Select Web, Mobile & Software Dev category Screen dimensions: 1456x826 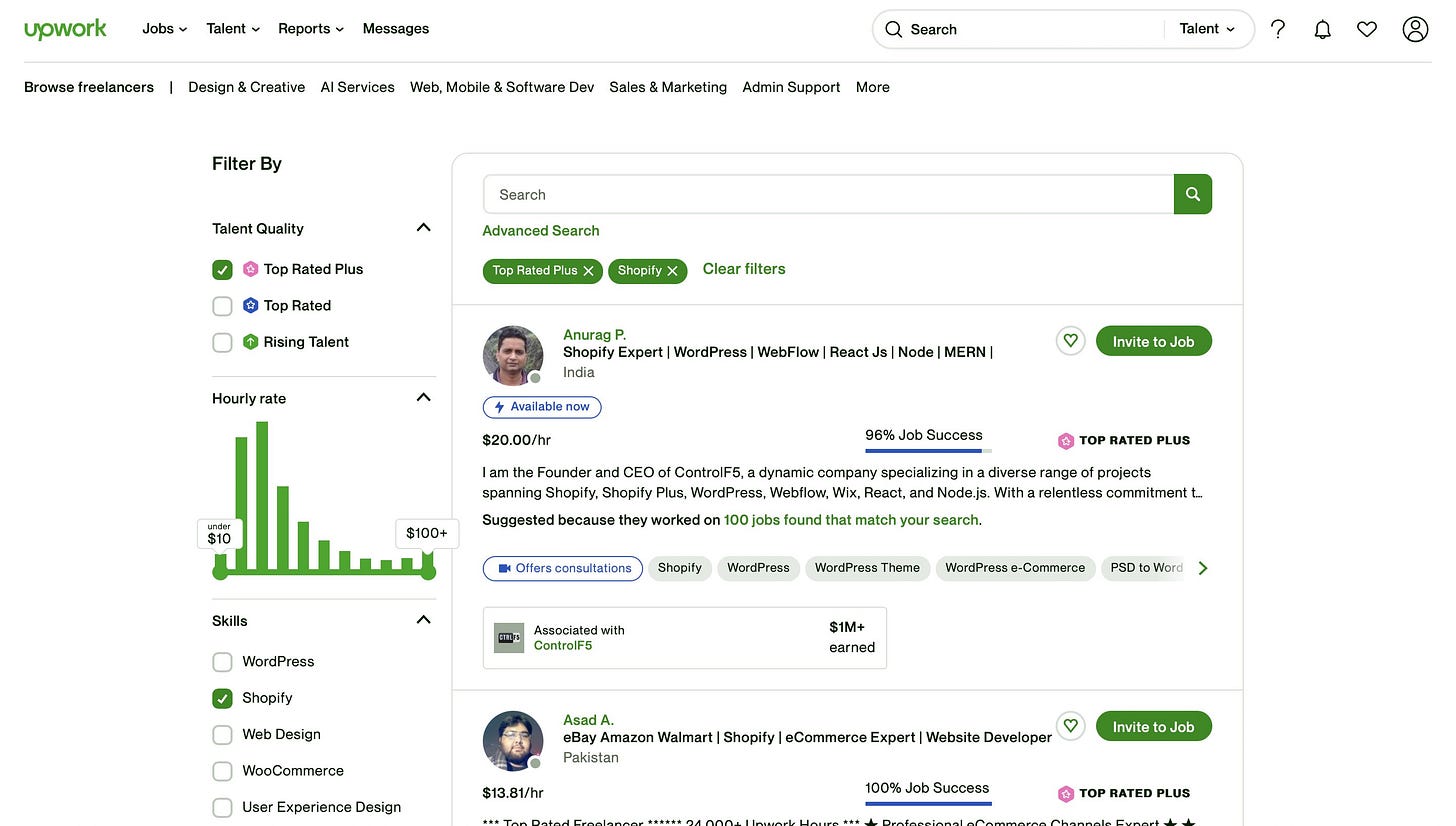pos(502,87)
